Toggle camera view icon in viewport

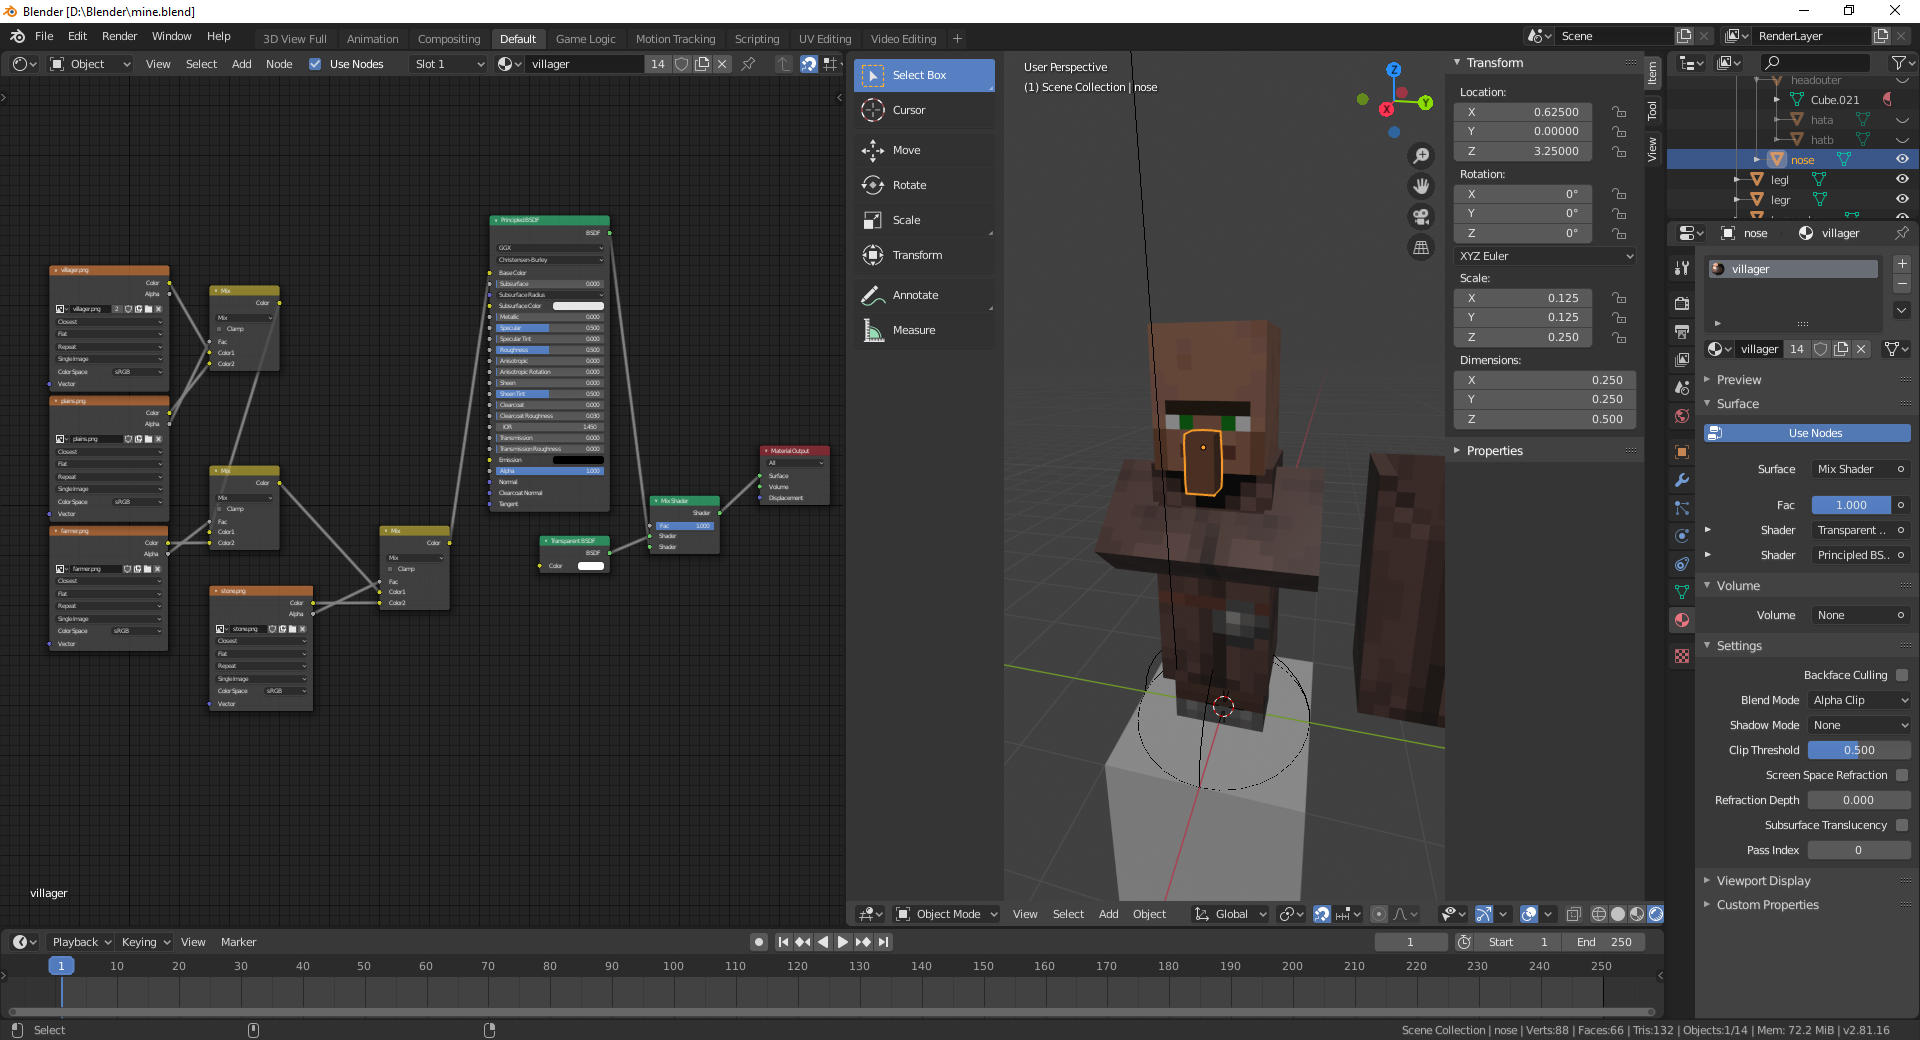(x=1420, y=217)
